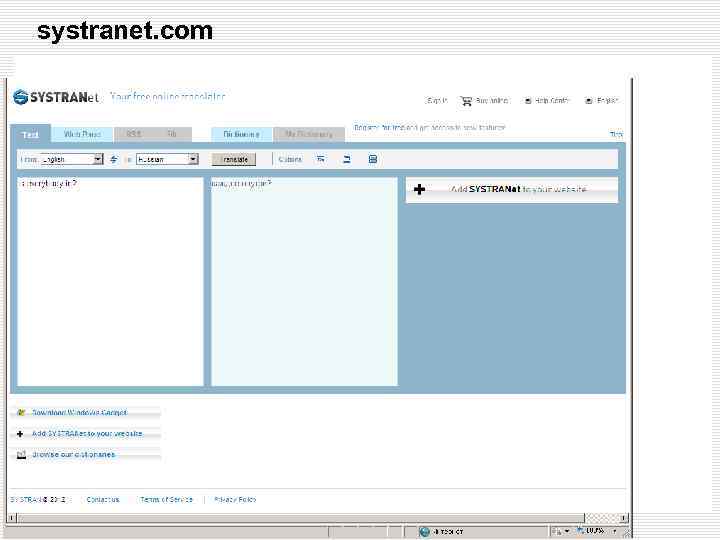Click the Sign in link

436,100
